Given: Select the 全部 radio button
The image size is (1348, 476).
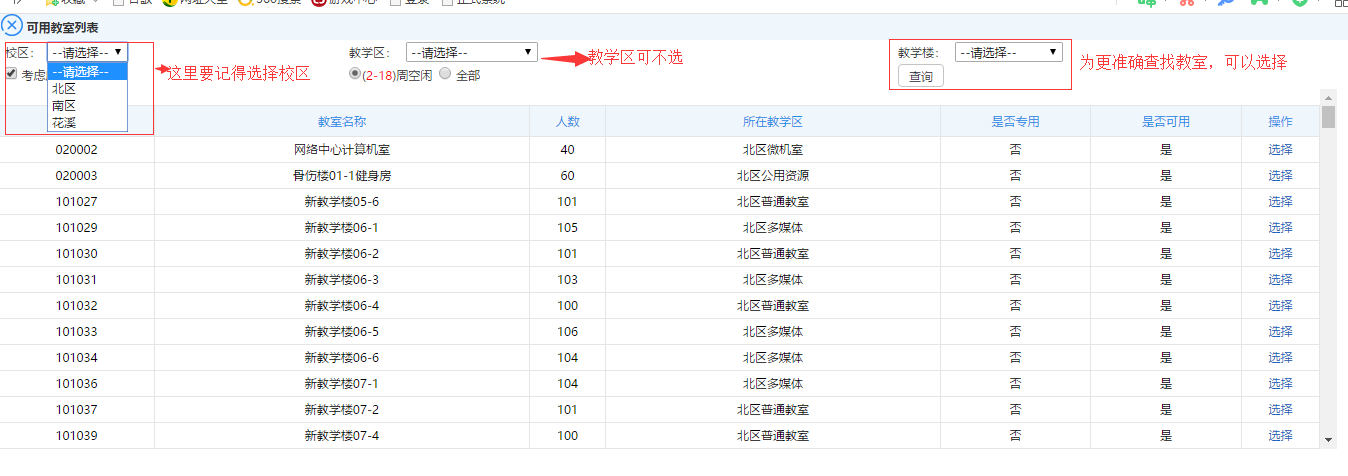Looking at the screenshot, I should (446, 74).
